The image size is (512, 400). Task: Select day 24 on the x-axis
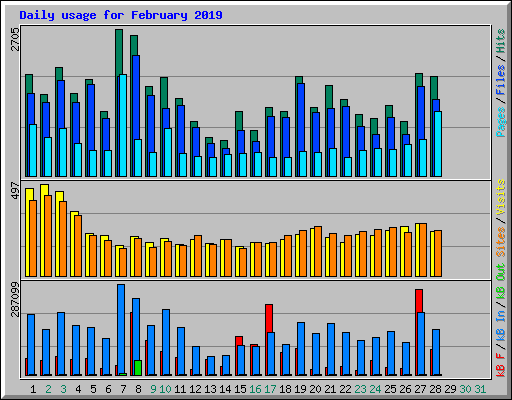pyautogui.click(x=375, y=389)
